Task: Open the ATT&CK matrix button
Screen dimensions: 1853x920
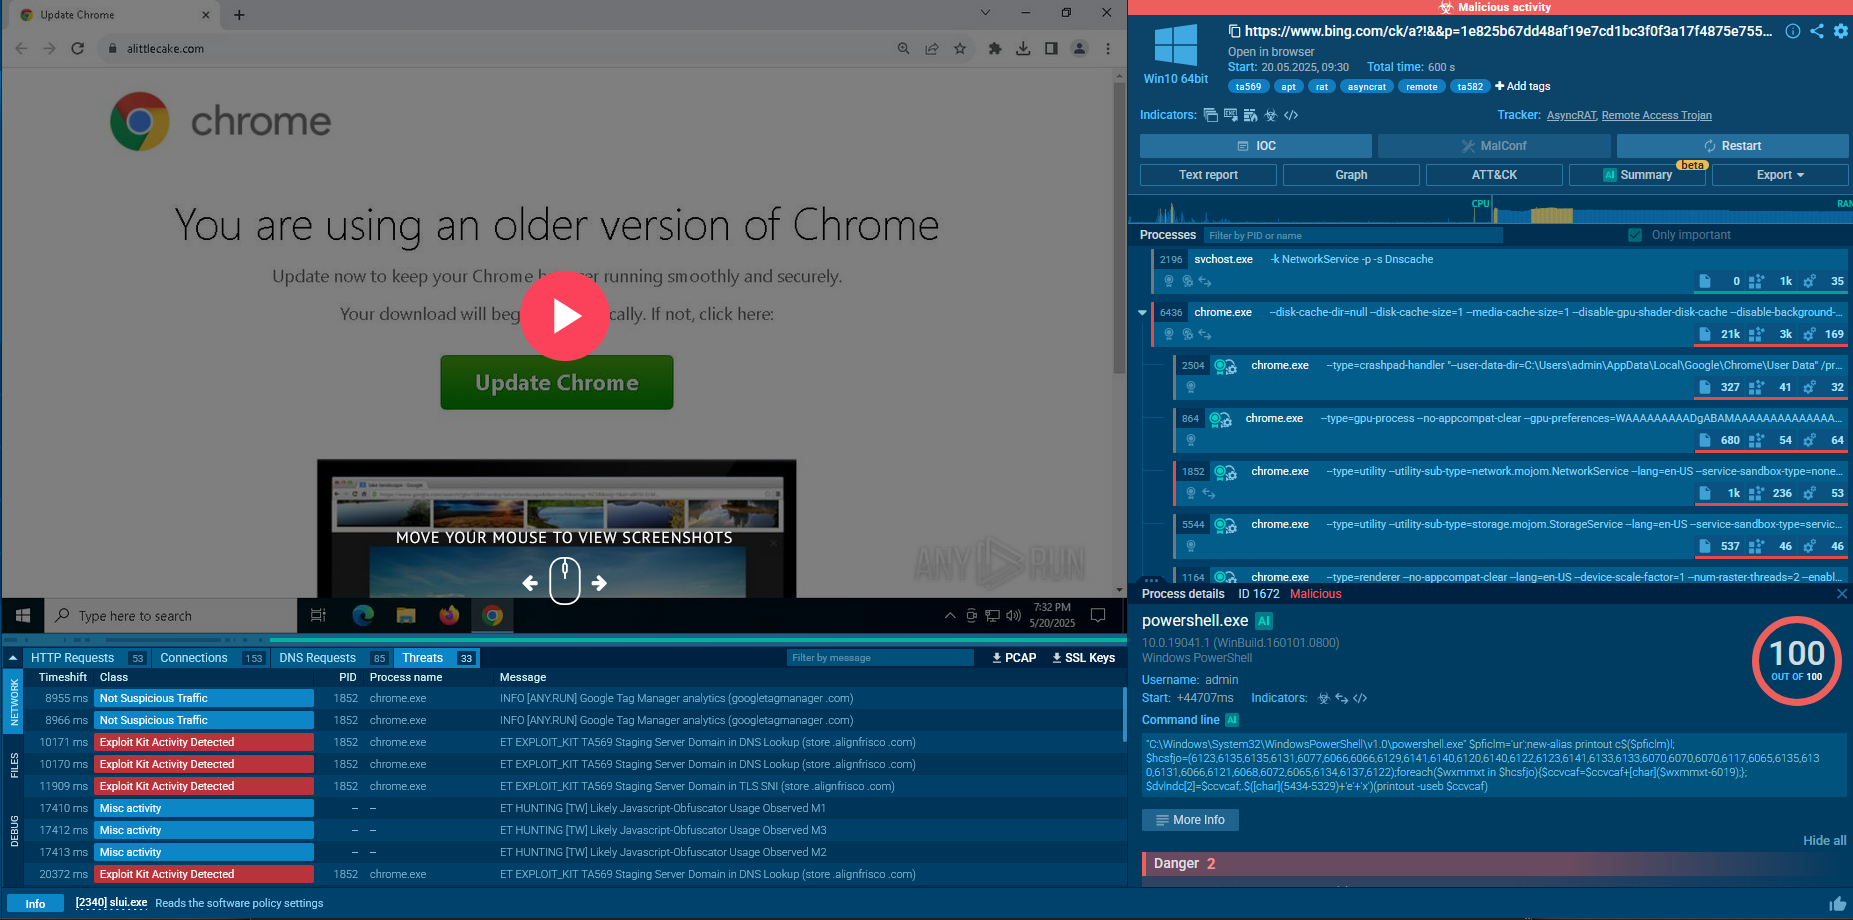Action: click(1494, 175)
